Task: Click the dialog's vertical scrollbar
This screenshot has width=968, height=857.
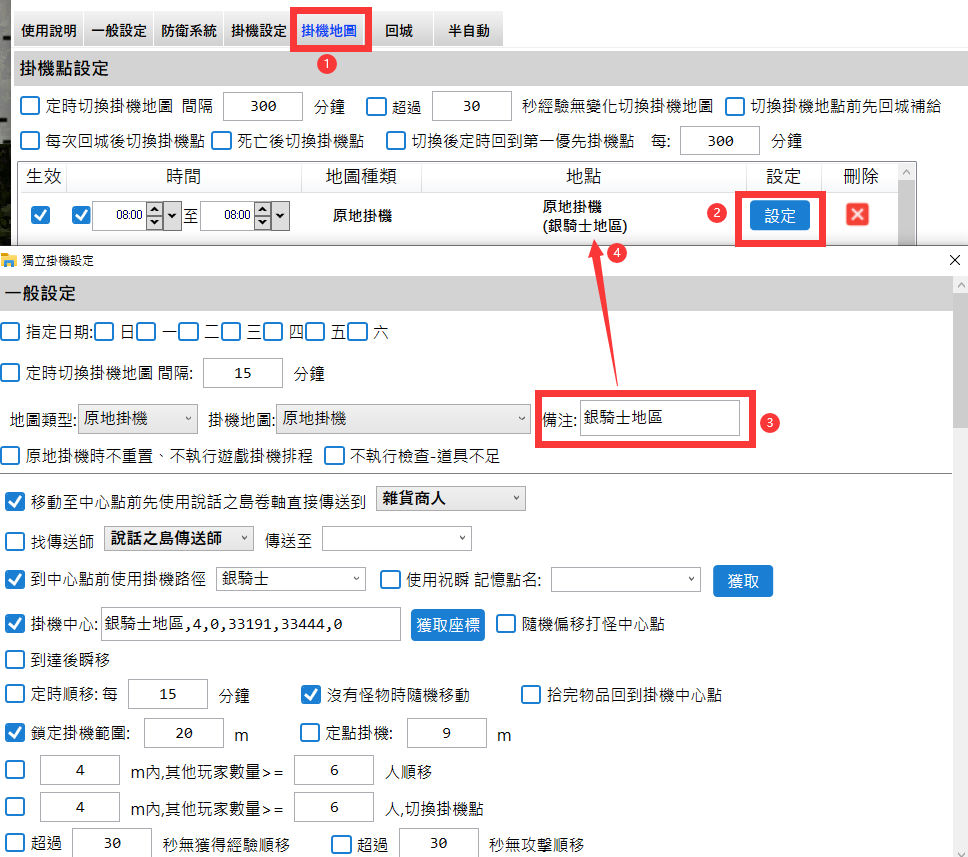Action: tap(960, 380)
